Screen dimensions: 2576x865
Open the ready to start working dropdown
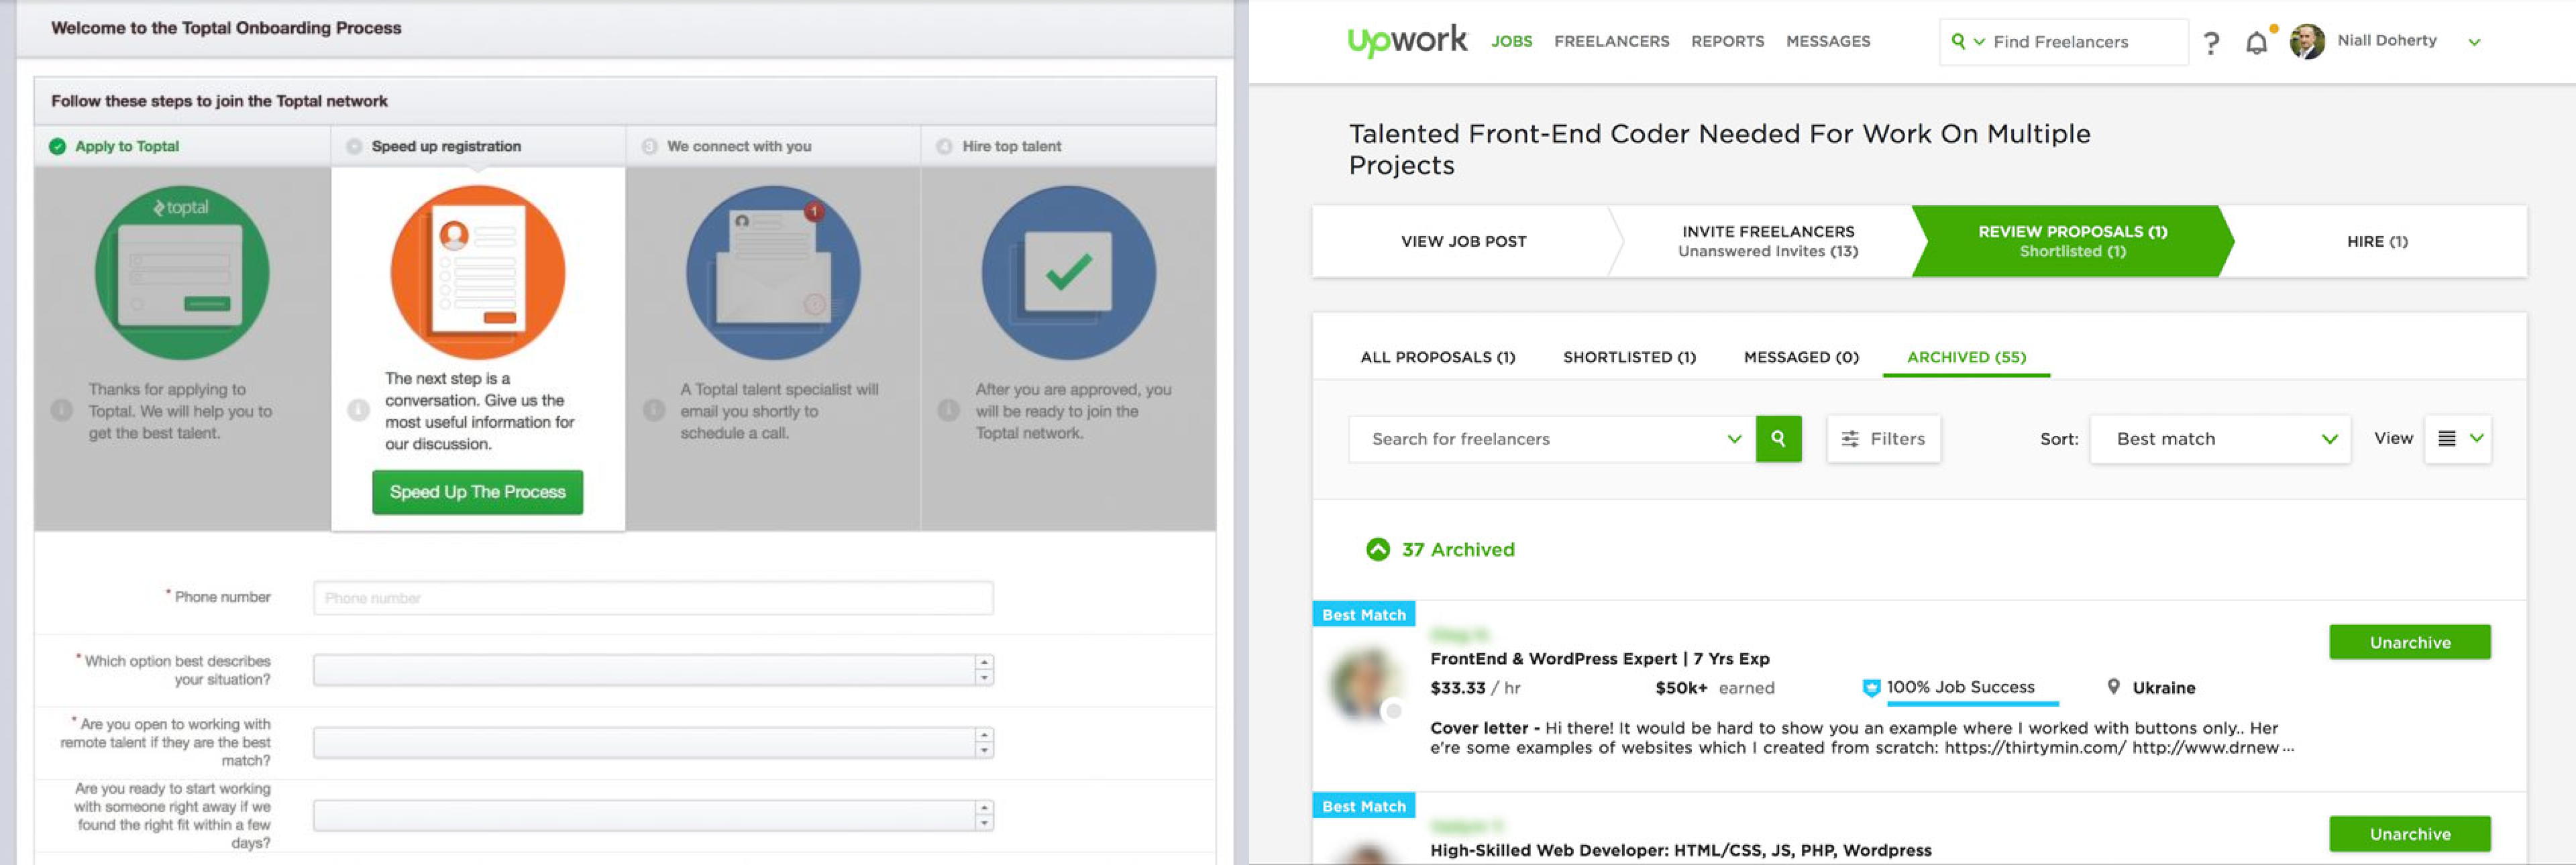653,816
